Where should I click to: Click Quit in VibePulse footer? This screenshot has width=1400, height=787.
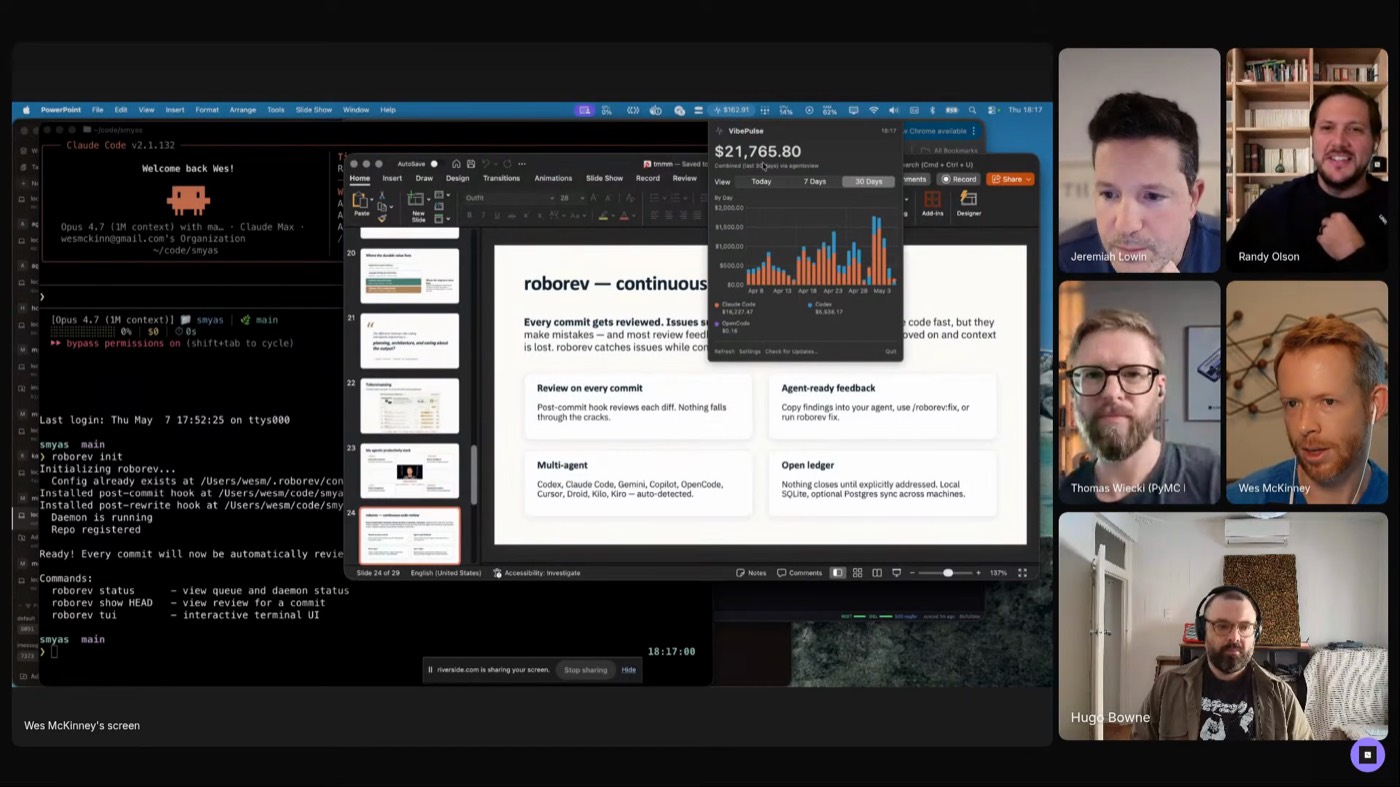(890, 351)
